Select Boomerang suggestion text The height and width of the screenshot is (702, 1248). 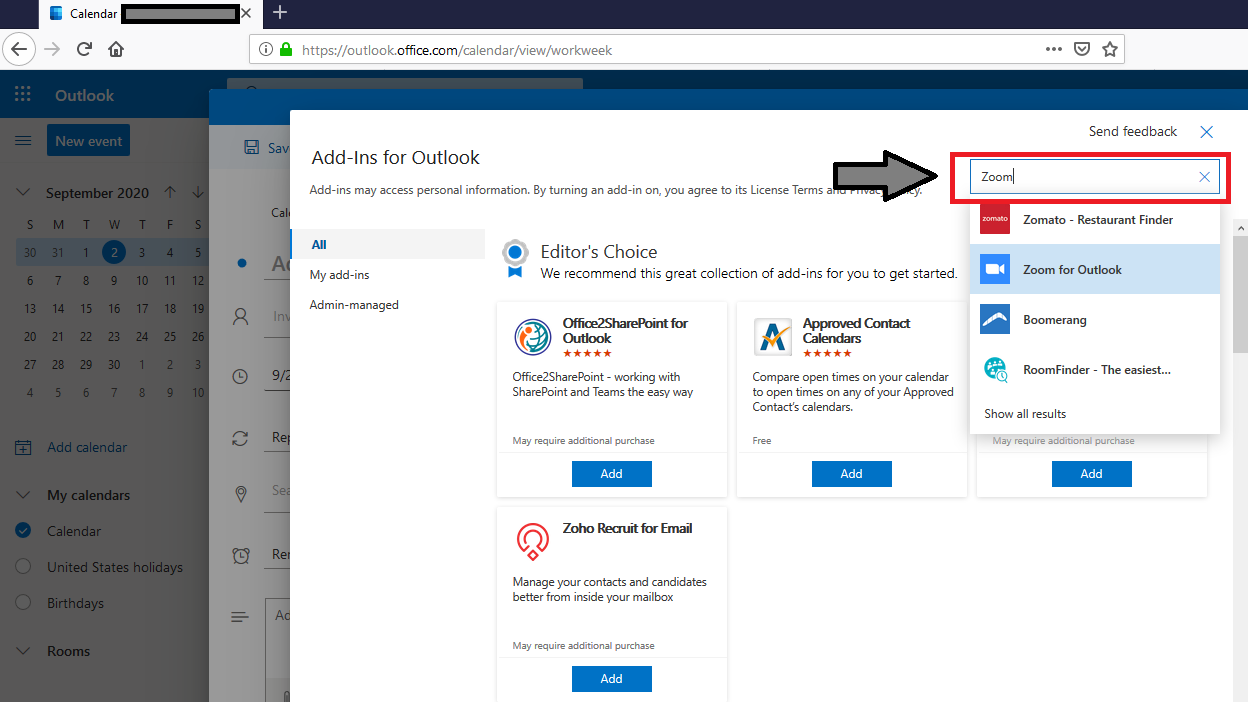click(x=1055, y=320)
